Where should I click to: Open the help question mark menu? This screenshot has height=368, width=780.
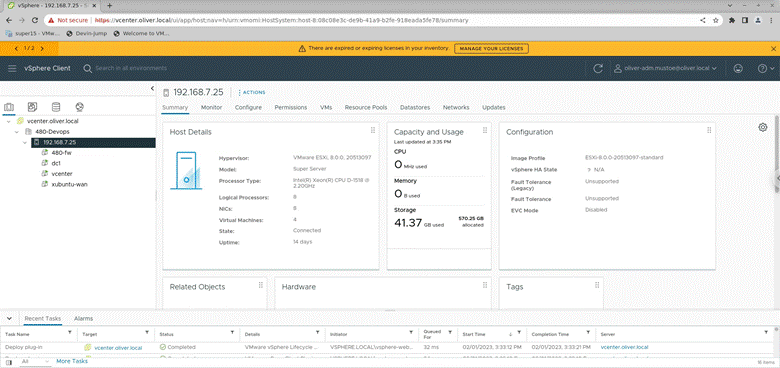point(765,69)
